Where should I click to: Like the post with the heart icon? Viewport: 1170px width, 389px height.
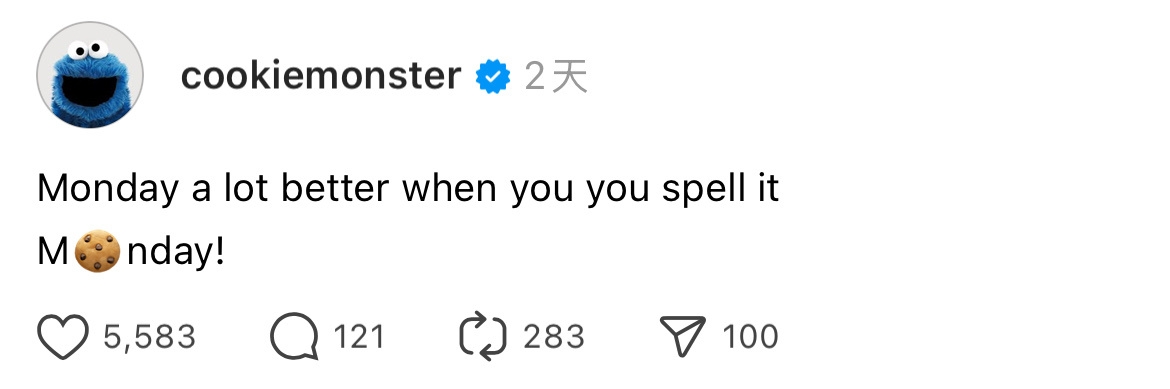pyautogui.click(x=63, y=337)
